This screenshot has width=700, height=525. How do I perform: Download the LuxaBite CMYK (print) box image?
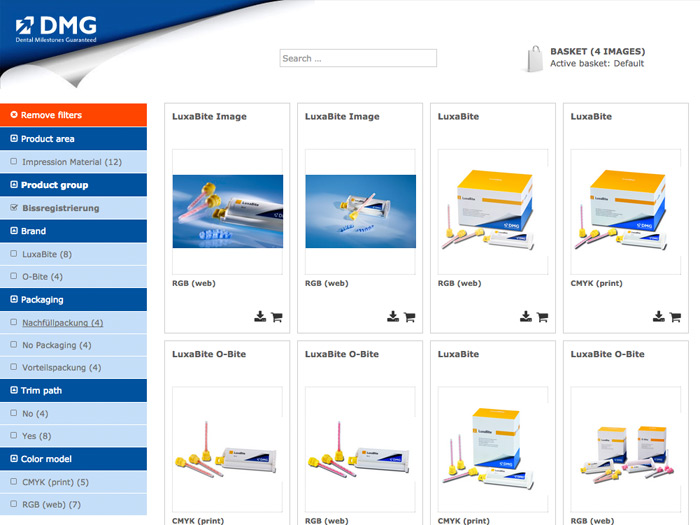pyautogui.click(x=658, y=317)
